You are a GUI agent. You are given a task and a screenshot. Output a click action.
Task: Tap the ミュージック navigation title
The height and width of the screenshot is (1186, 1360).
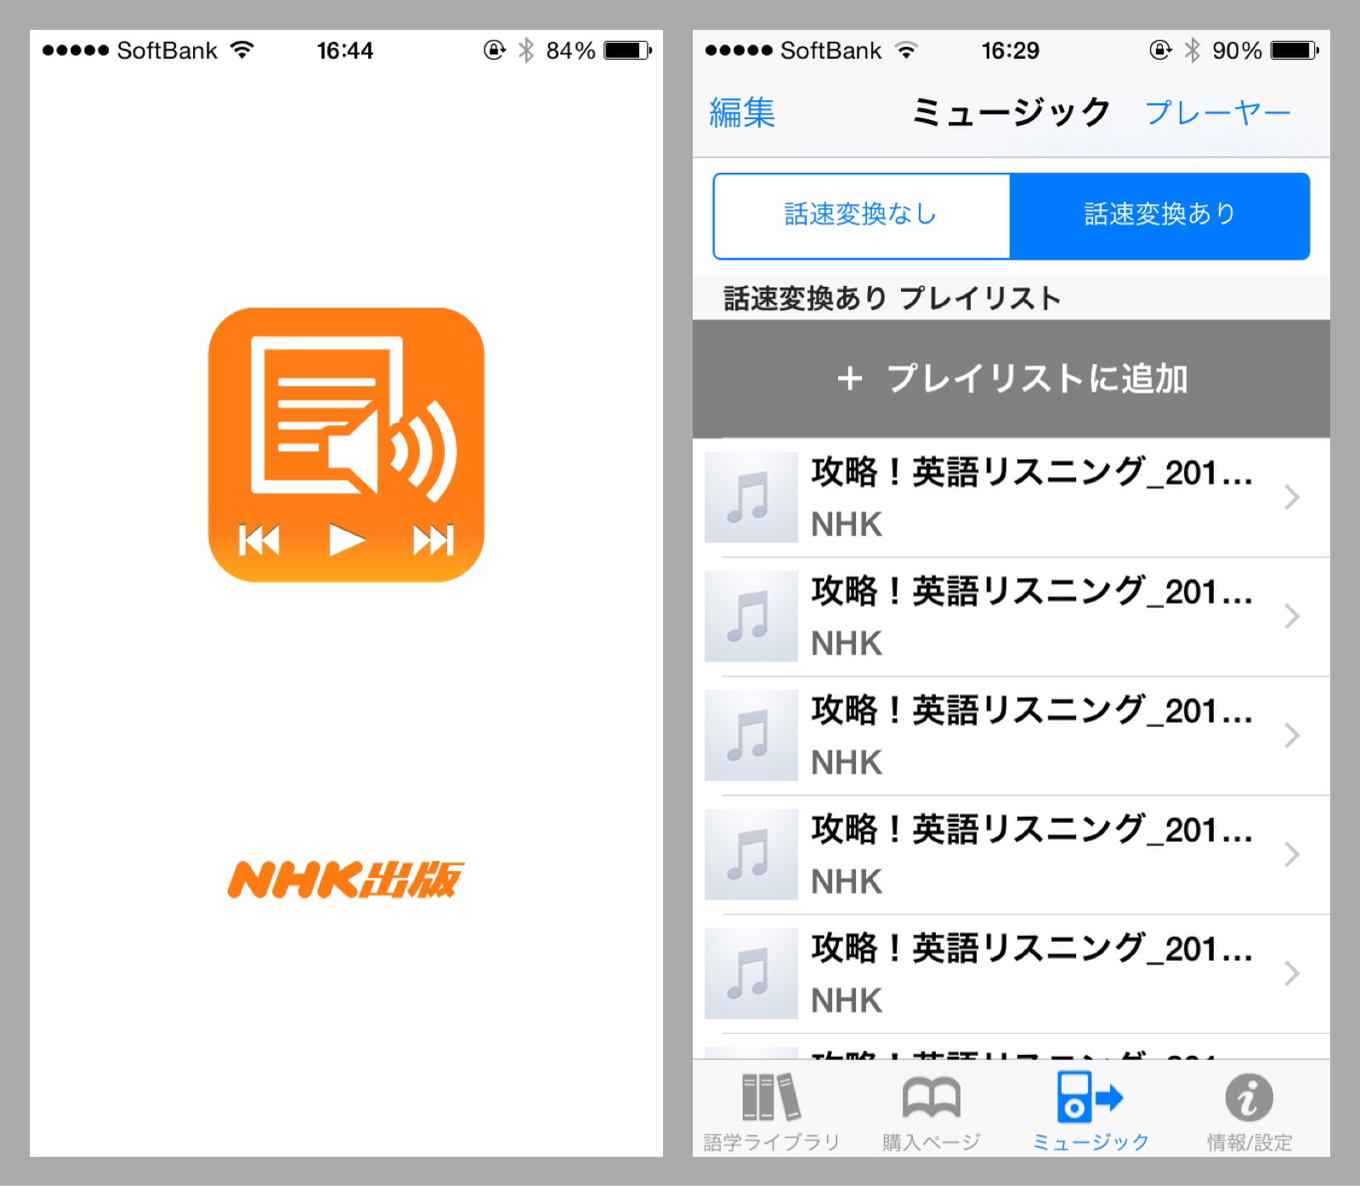[x=1011, y=112]
